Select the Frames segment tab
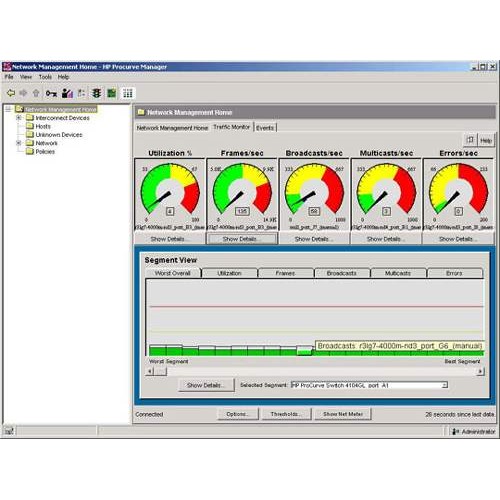Image resolution: width=500 pixels, height=500 pixels. click(285, 273)
